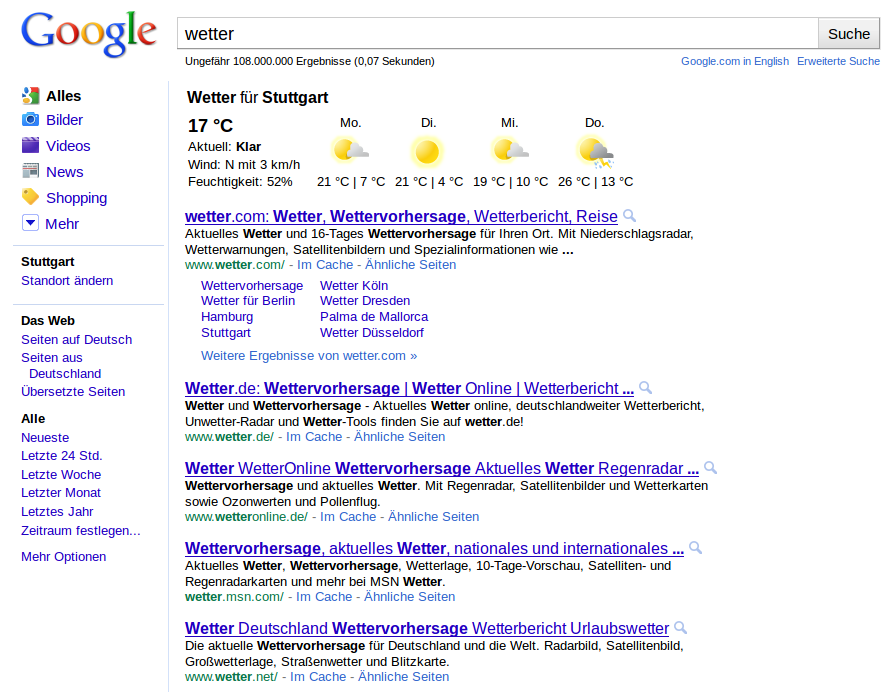The width and height of the screenshot is (888, 692).
Task: Filter results to Letzte 24 Std.
Action: [x=62, y=455]
